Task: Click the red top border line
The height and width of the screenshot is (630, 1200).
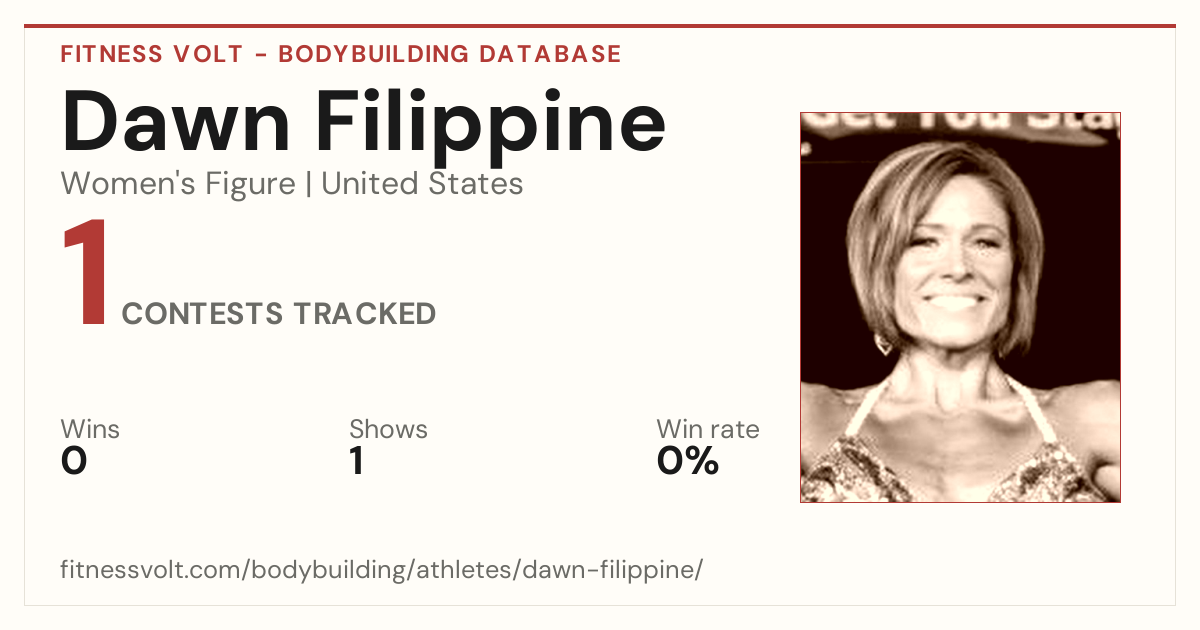Action: [x=600, y=26]
